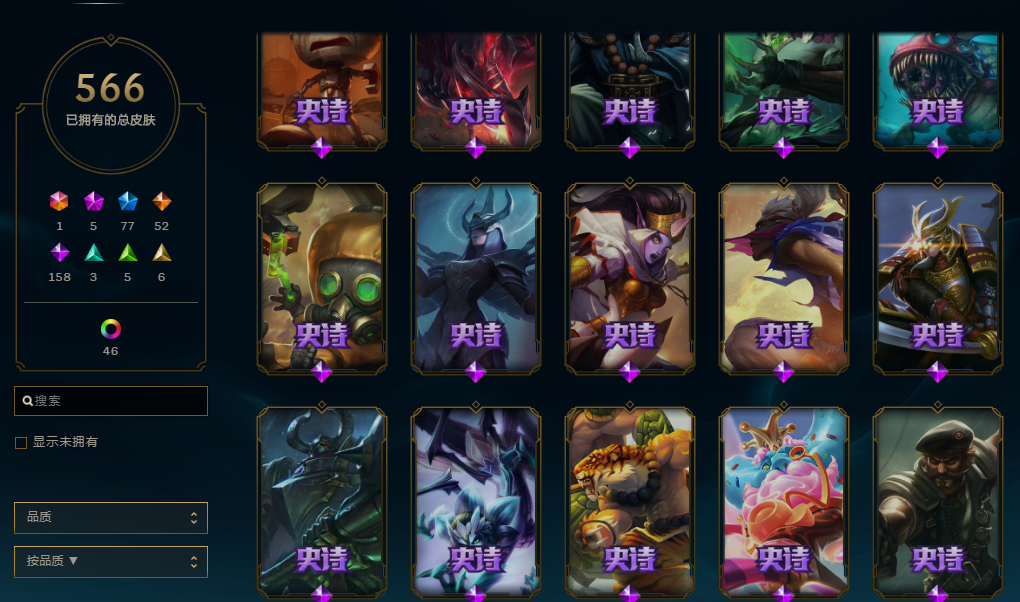Click the blue Legendary gem icon showing 77
The height and width of the screenshot is (602, 1020).
128,201
